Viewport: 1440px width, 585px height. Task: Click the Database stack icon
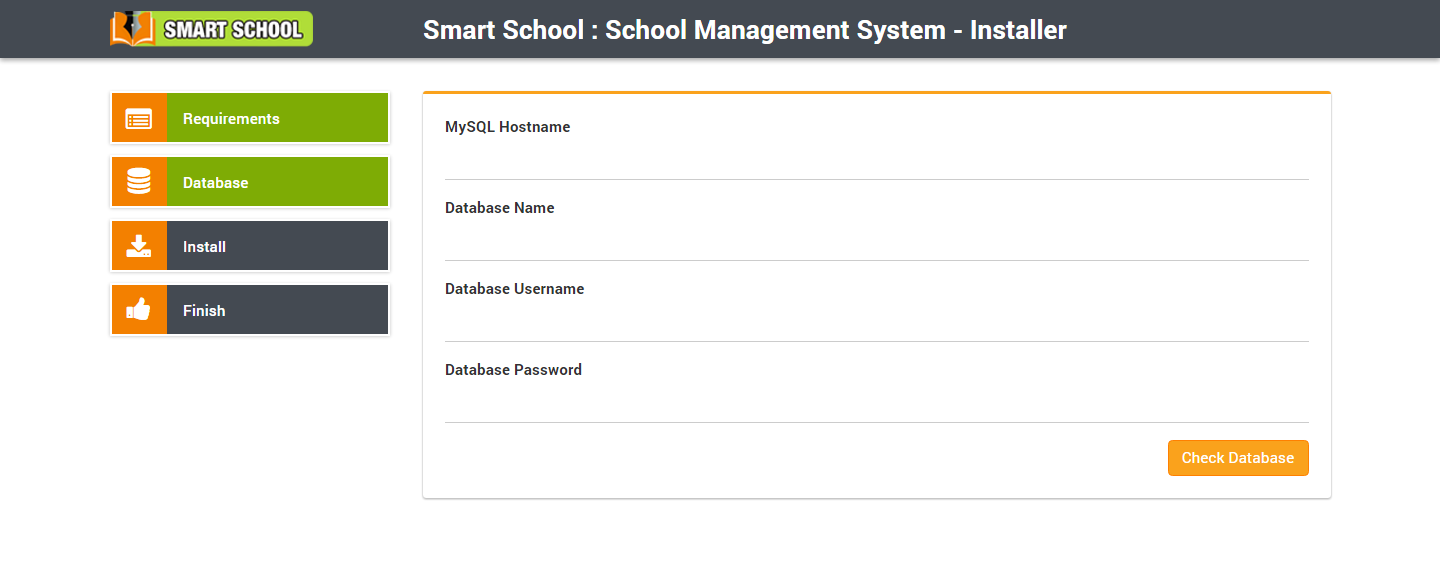pyautogui.click(x=139, y=182)
